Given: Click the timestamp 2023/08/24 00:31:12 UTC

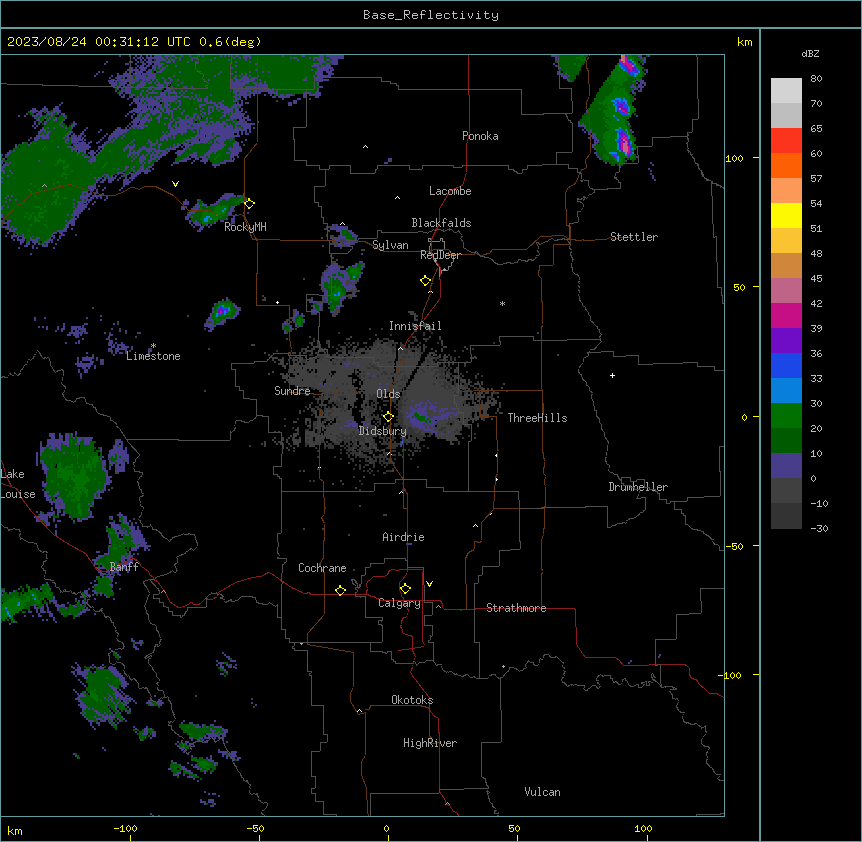Looking at the screenshot, I should 99,42.
